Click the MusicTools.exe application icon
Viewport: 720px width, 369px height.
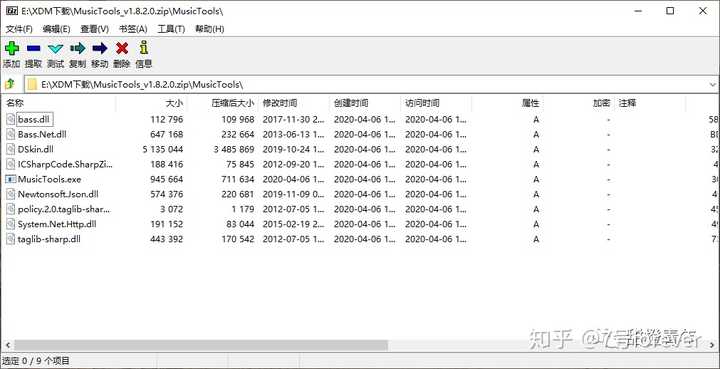pyautogui.click(x=11, y=179)
